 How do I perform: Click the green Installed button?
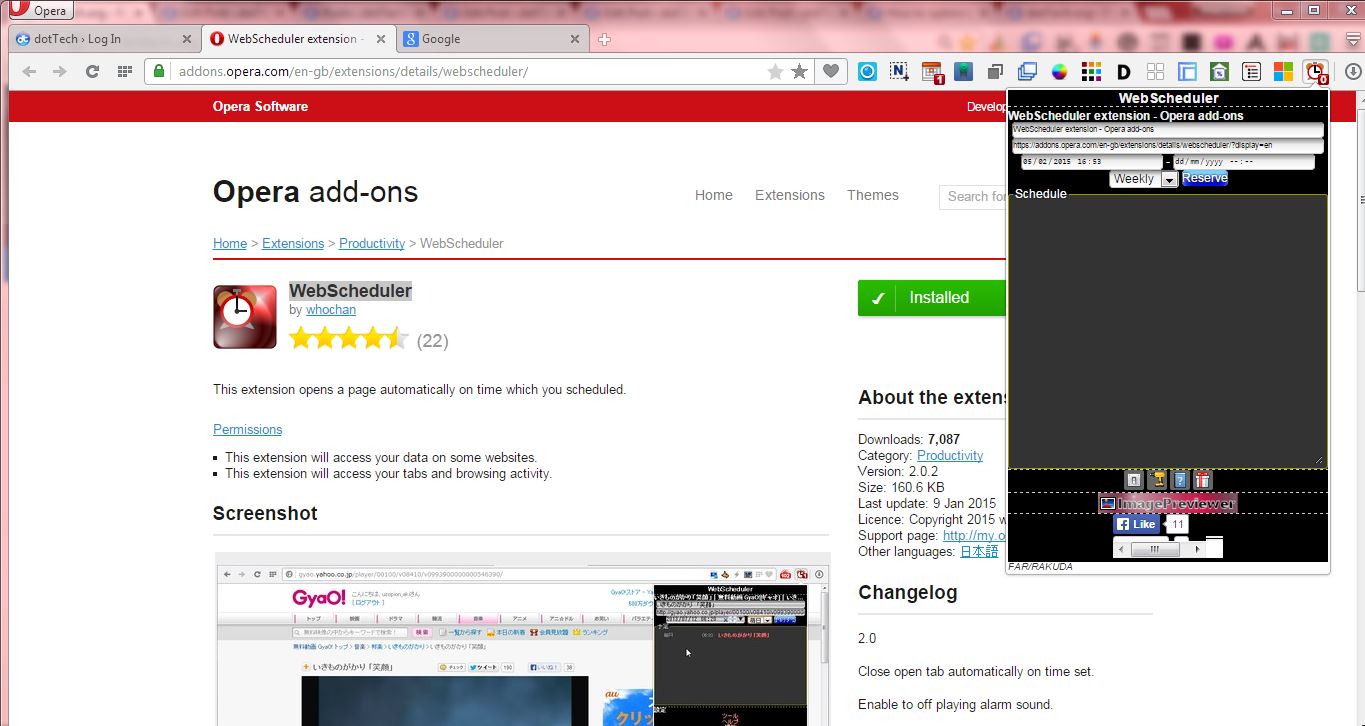click(932, 298)
